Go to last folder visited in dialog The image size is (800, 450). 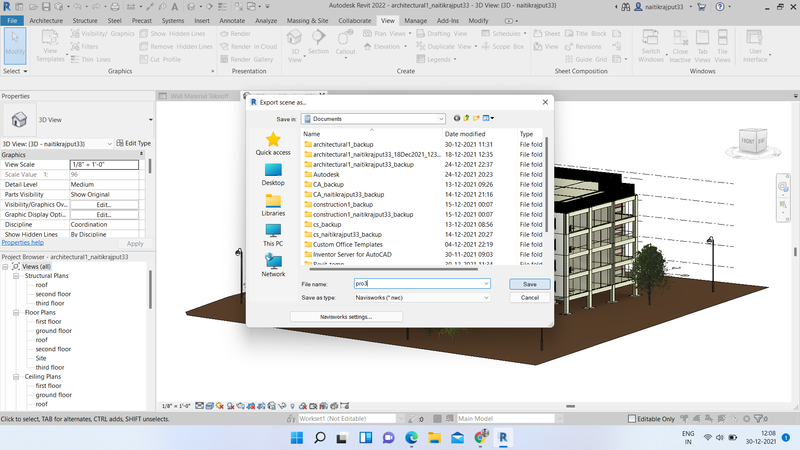click(457, 118)
